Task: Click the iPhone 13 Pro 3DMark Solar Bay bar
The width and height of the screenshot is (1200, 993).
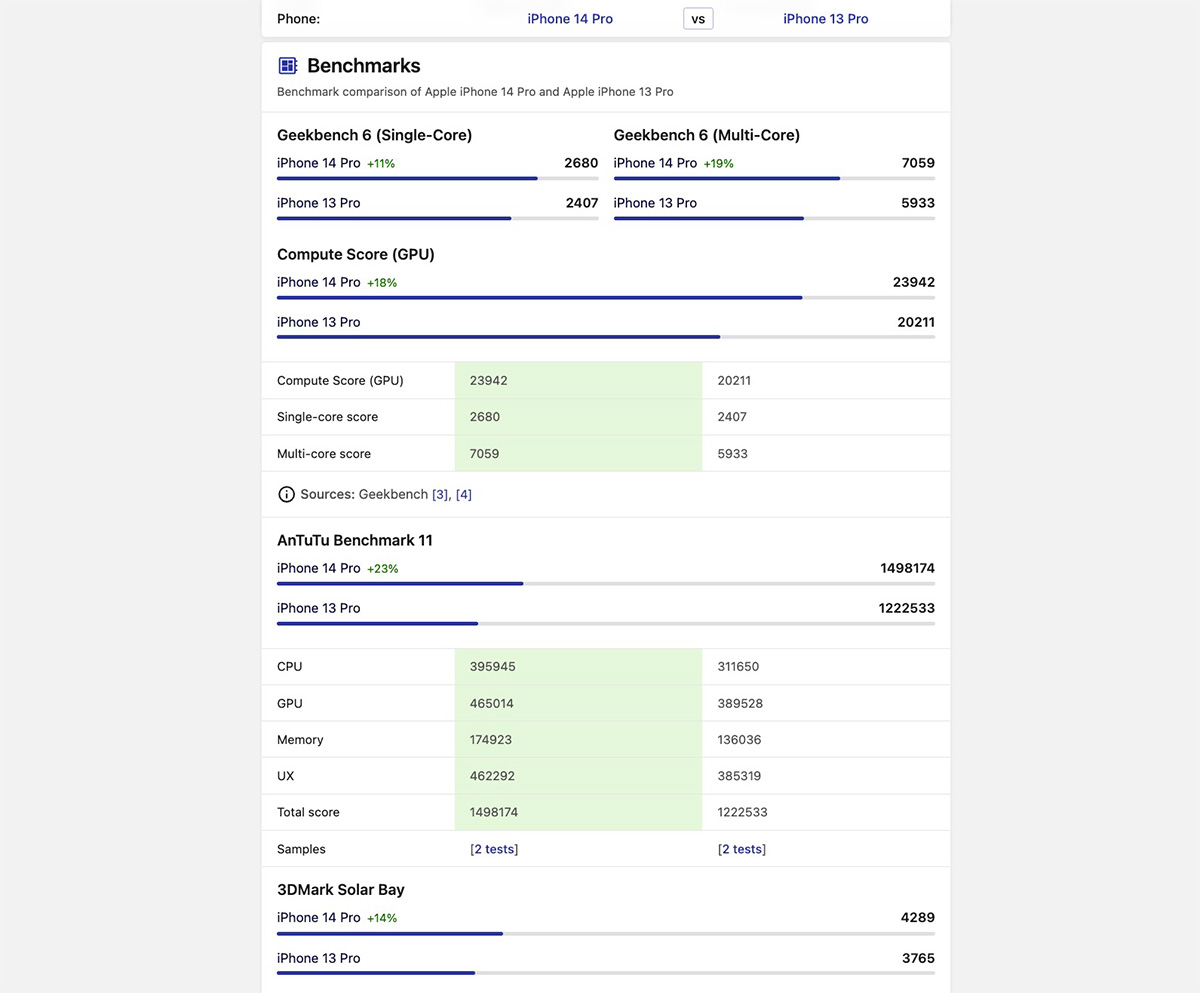Action: (x=605, y=972)
